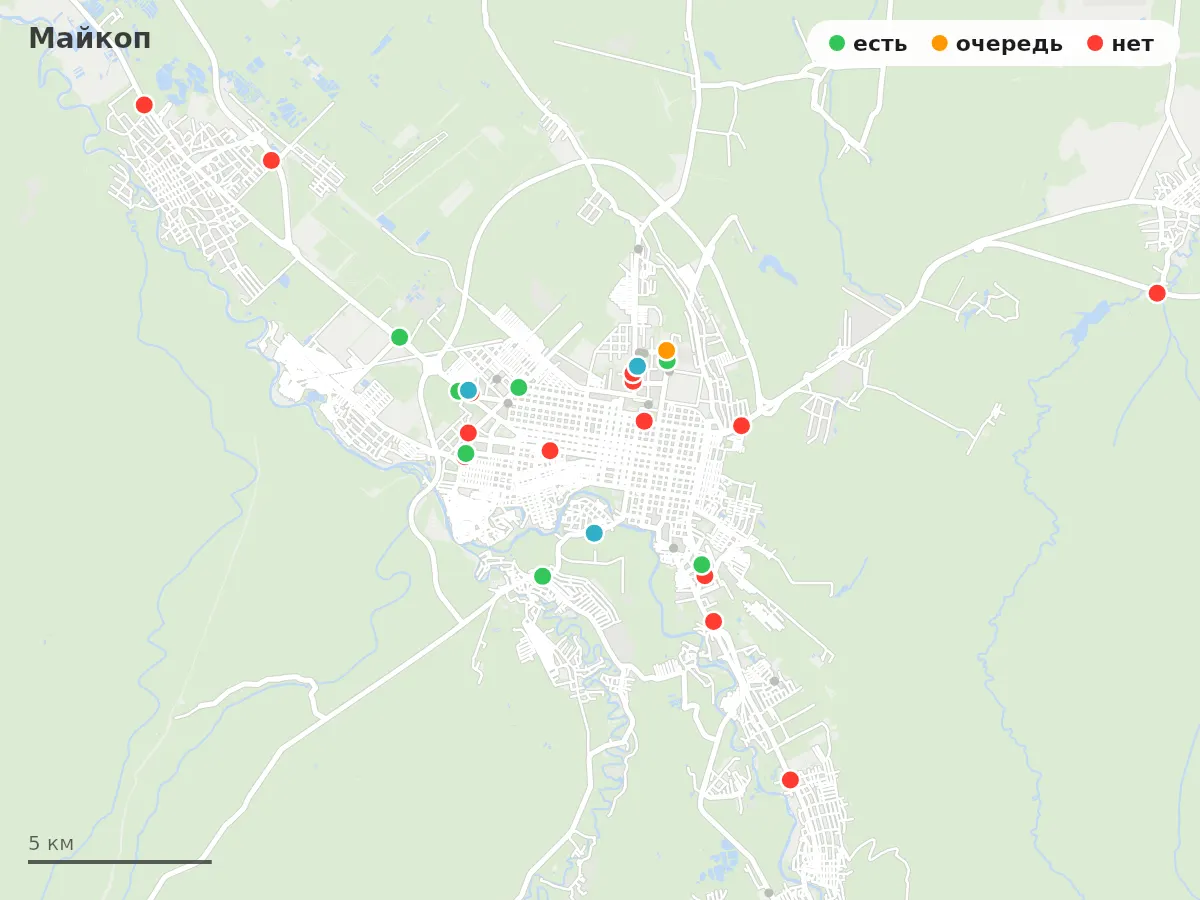Image resolution: width=1200 pixels, height=900 pixels.
Task: Click the red "нет" legend entry
Action: click(1120, 44)
